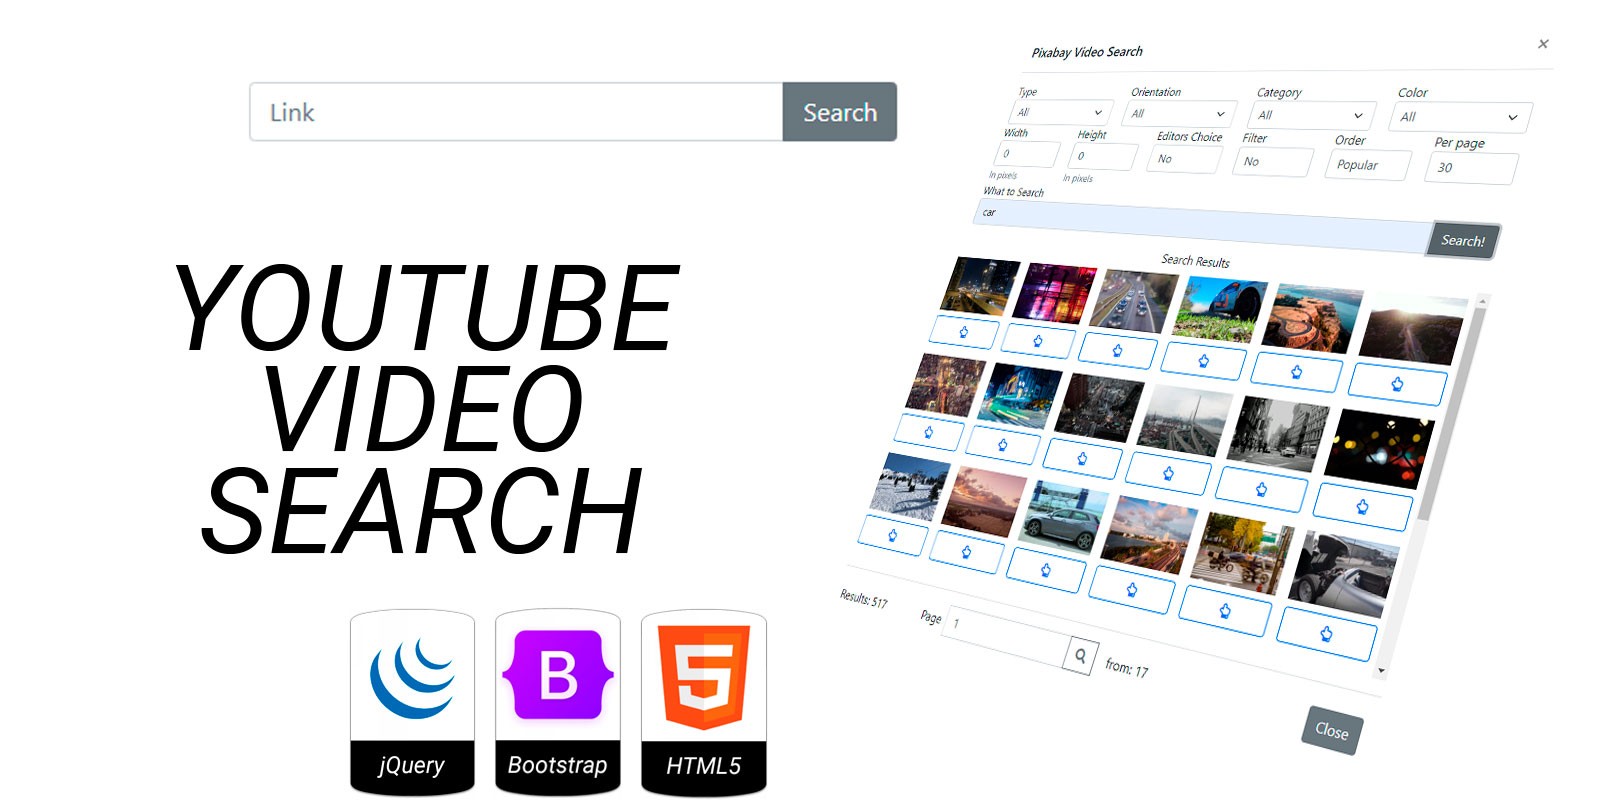The image size is (1600, 800).
Task: Change the Order selector set to Popular
Action: [1368, 165]
